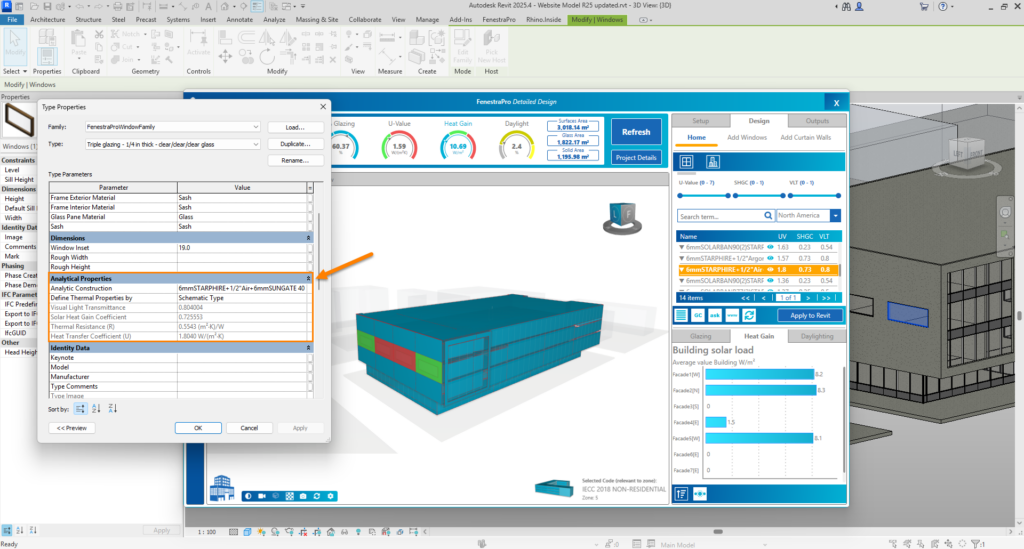
Task: Toggle eye icon for 6mmSTARPHIRE+1/2"Argon row
Action: tap(770, 259)
